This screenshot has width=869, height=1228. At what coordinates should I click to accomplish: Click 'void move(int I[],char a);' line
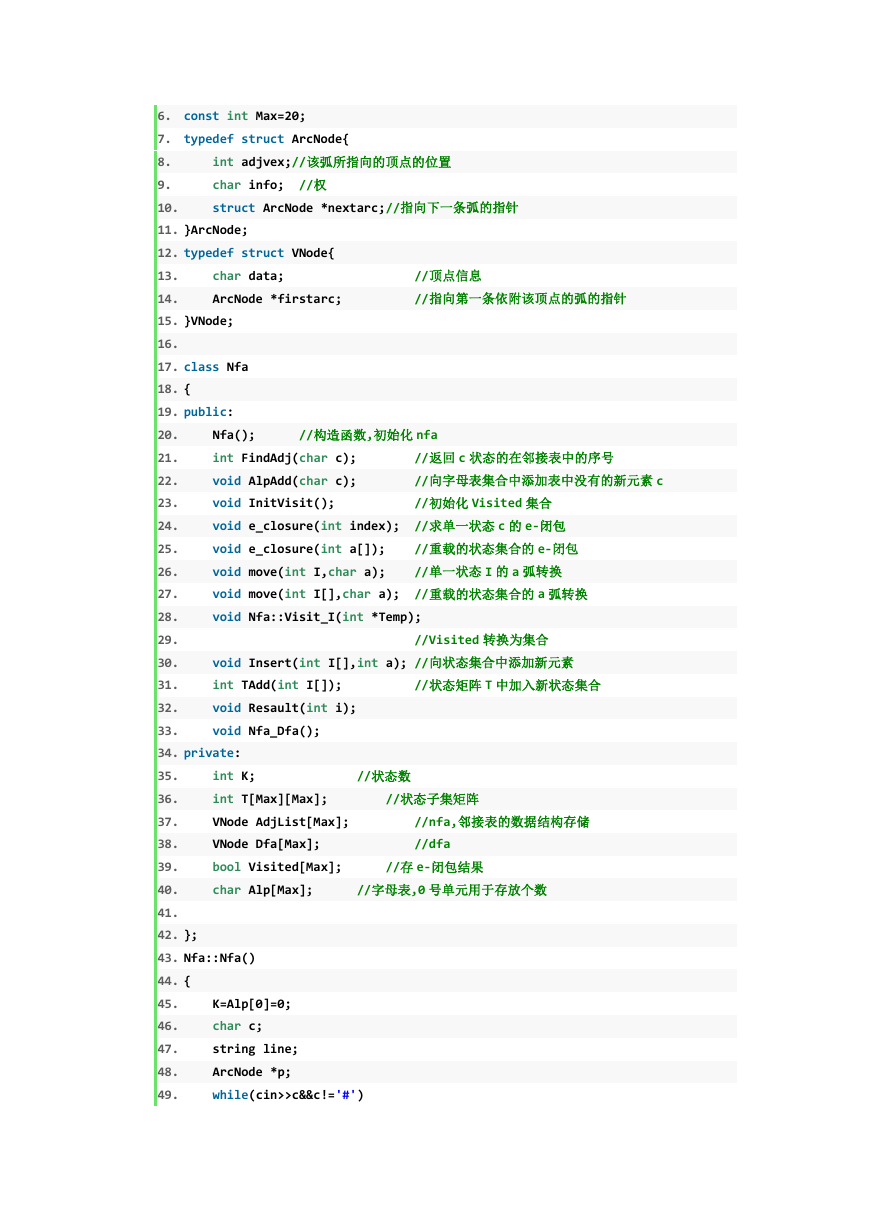click(x=306, y=594)
